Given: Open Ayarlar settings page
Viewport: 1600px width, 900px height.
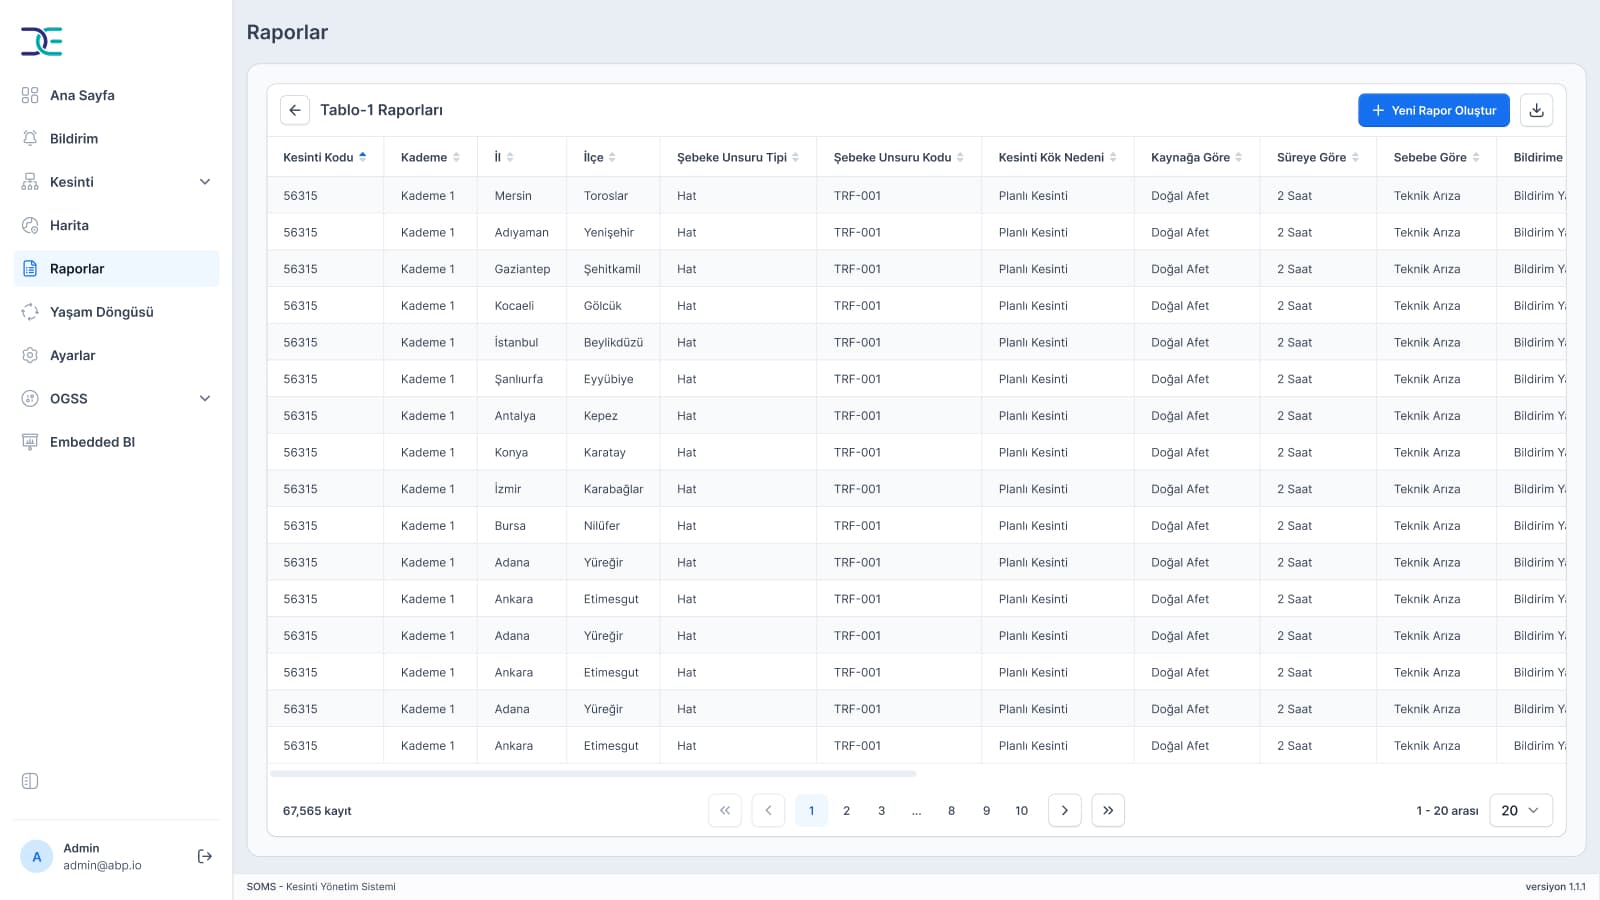Looking at the screenshot, I should coord(116,355).
